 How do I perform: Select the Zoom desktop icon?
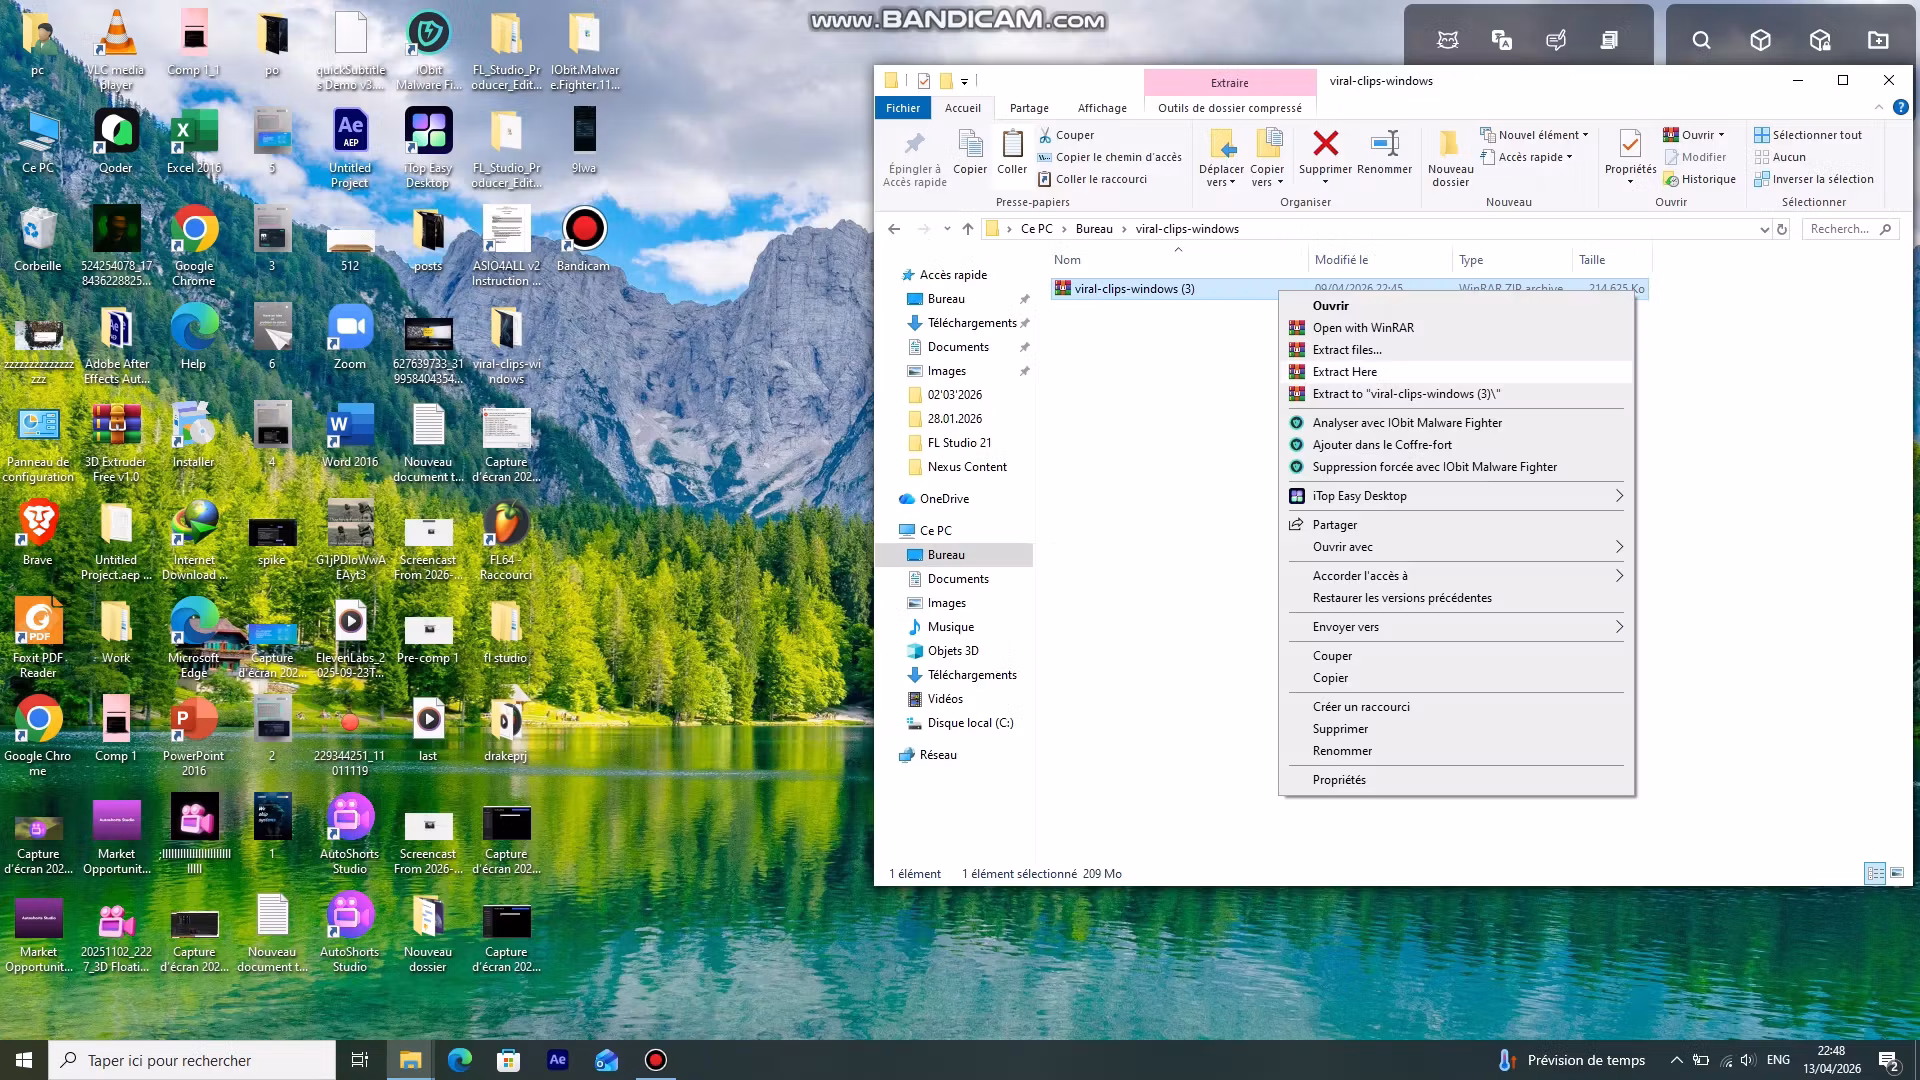(350, 337)
